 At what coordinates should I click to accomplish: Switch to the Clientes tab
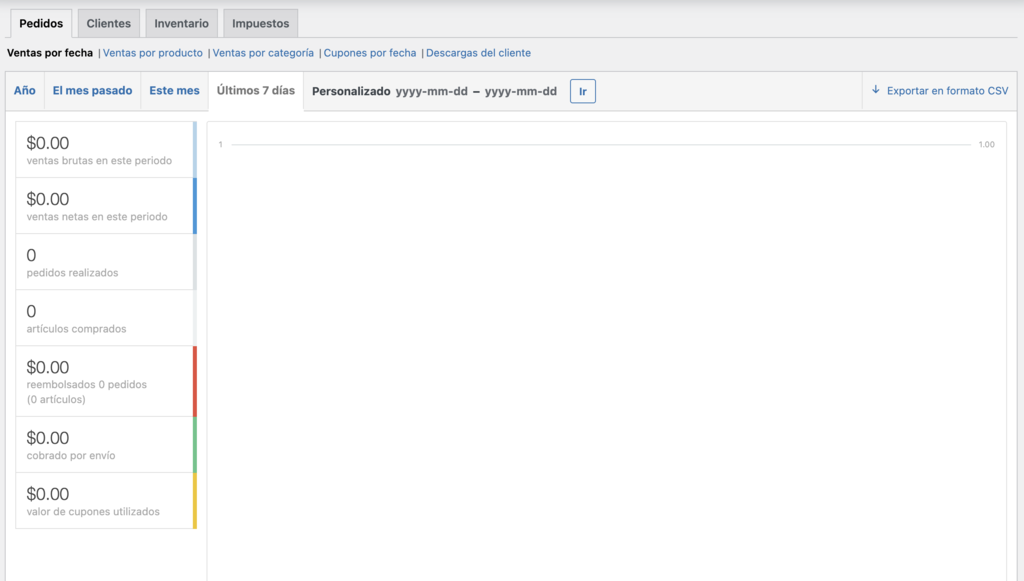[x=107, y=22]
